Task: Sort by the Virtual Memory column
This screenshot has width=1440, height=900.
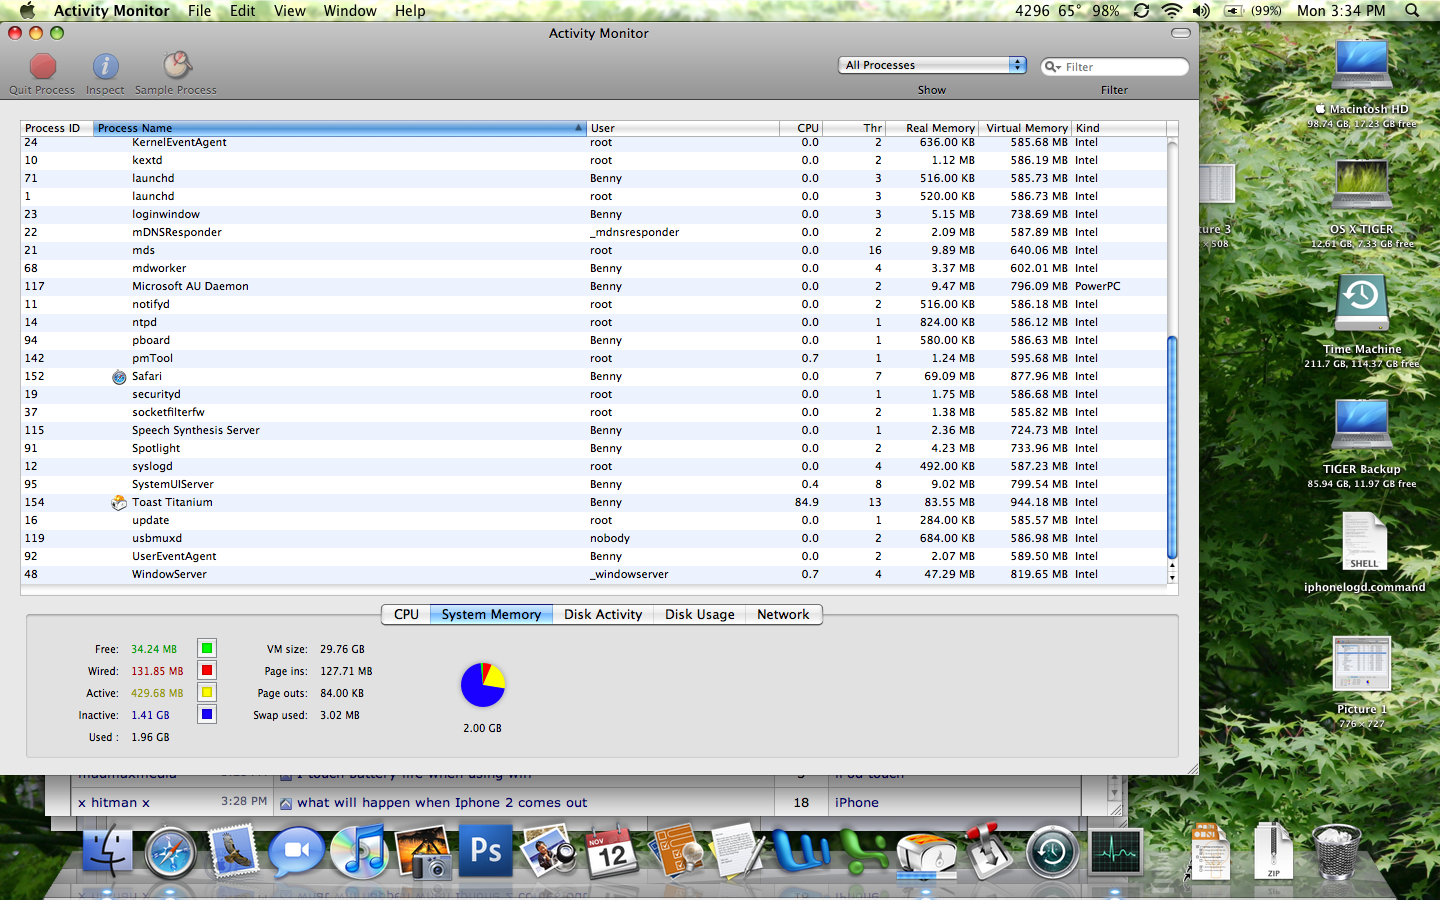Action: pyautogui.click(x=1025, y=128)
